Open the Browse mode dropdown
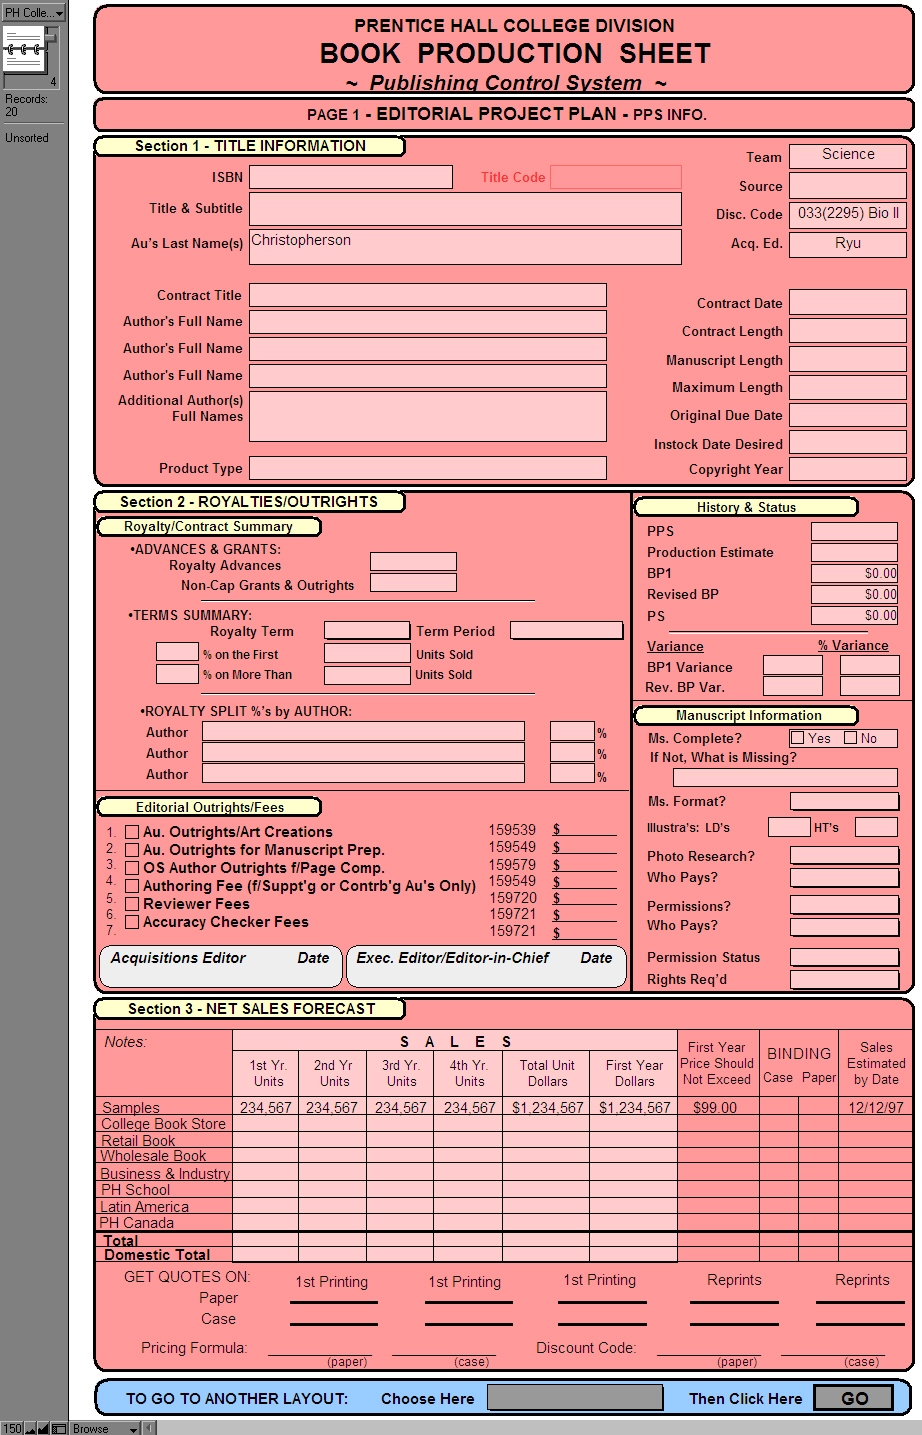 click(x=104, y=1429)
